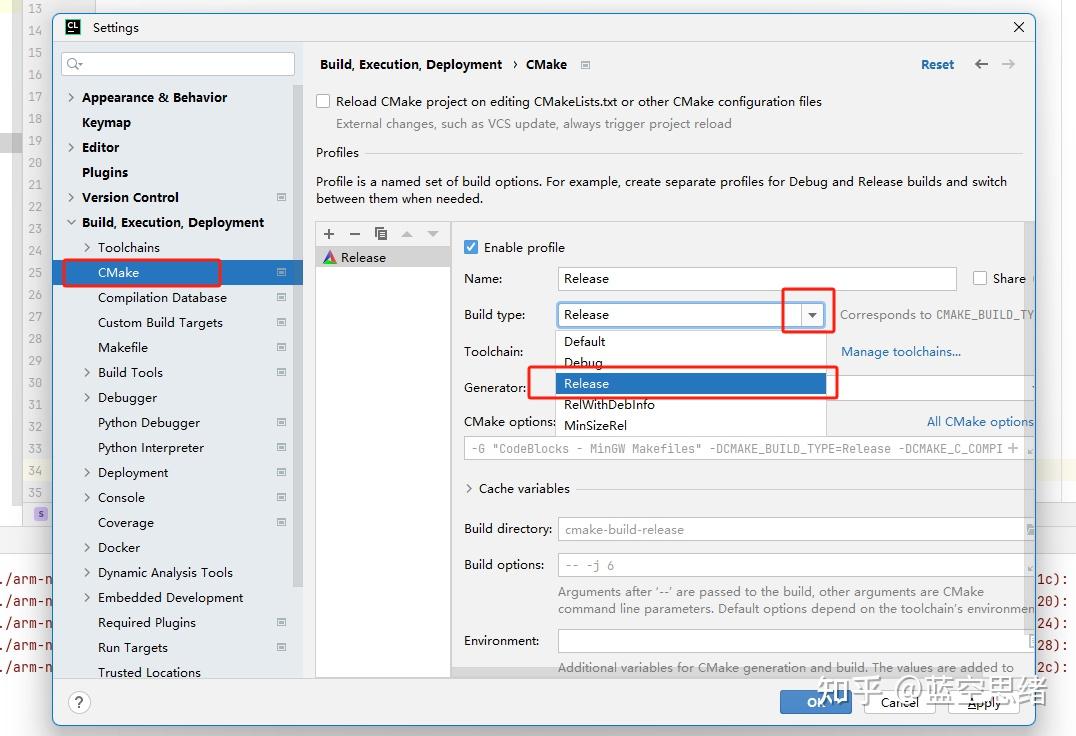
Task: Expand the Debugger node
Action: tap(87, 398)
